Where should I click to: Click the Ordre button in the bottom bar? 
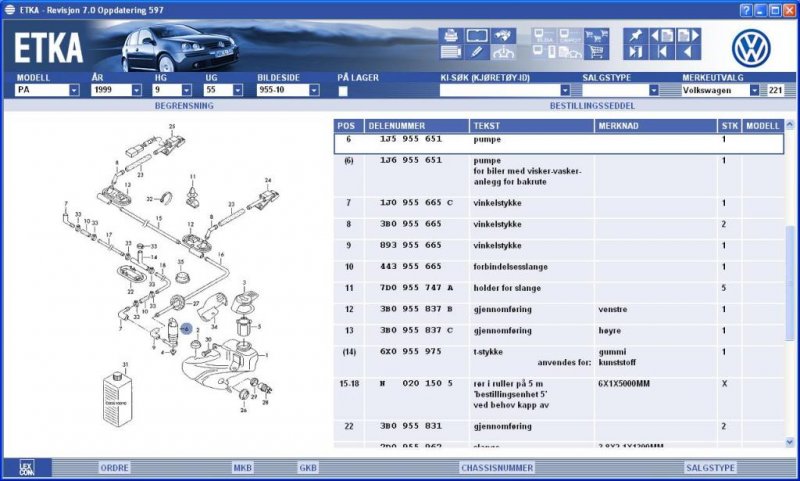114,467
